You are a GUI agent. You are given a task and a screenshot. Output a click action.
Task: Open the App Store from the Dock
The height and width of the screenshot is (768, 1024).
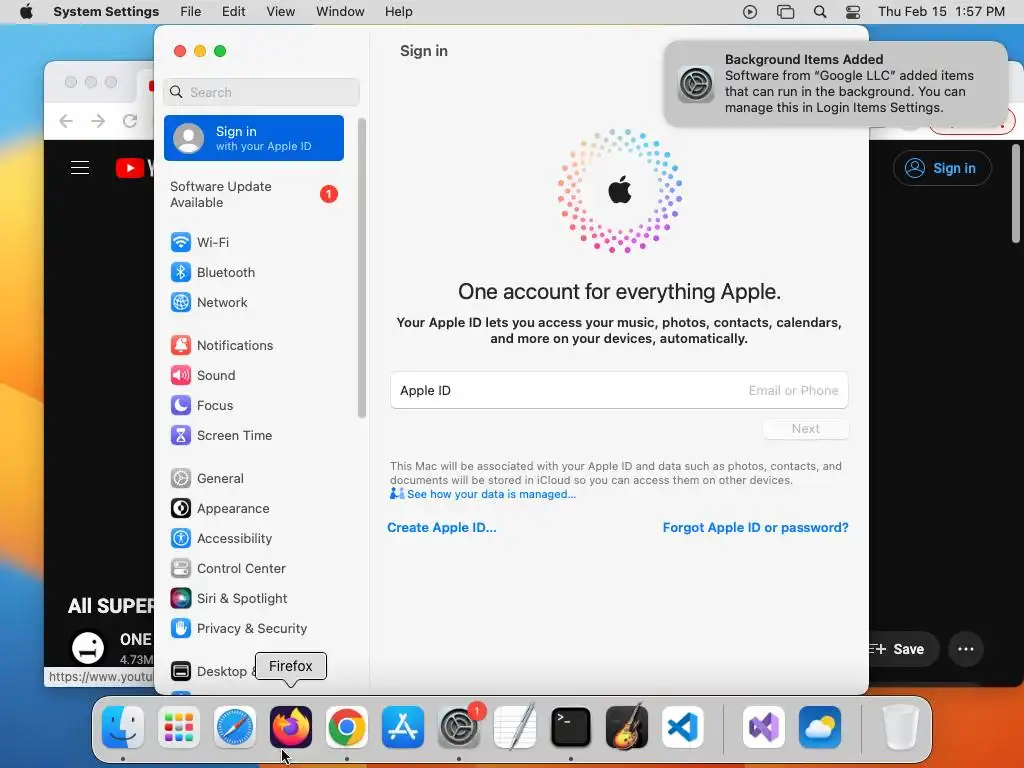403,727
